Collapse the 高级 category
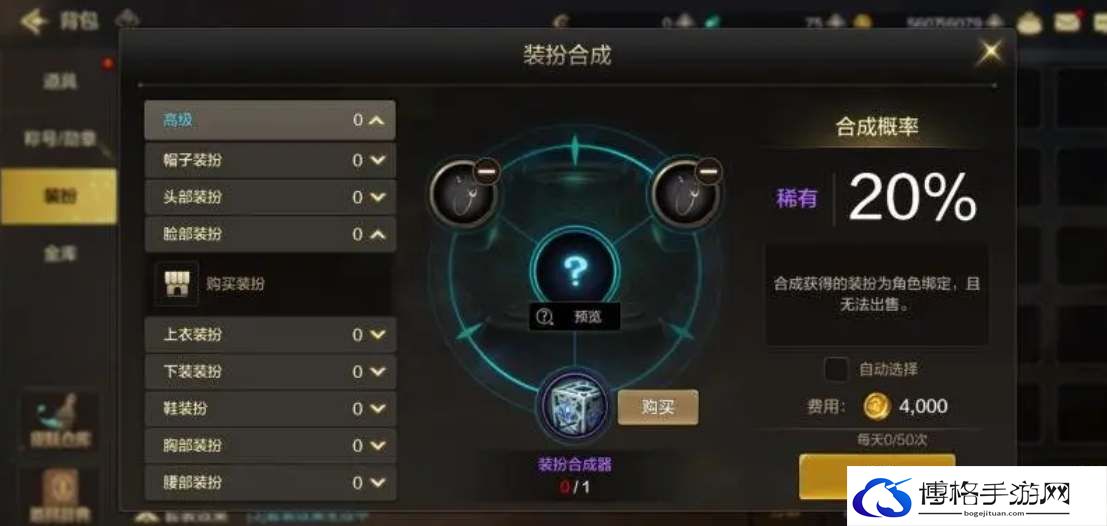The height and width of the screenshot is (526, 1107). (270, 120)
